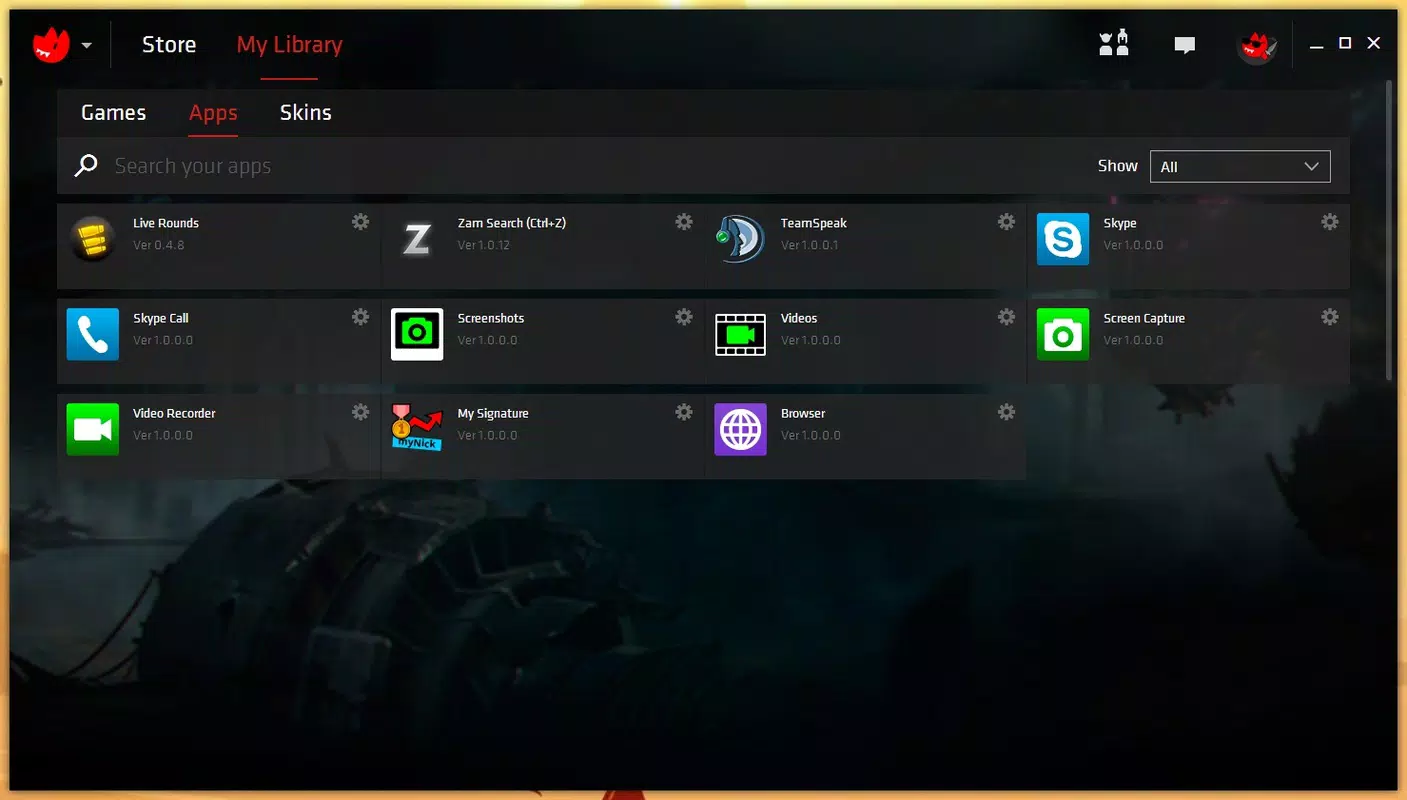Click the Video Recorder settings gear
The image size is (1407, 800).
(x=360, y=412)
